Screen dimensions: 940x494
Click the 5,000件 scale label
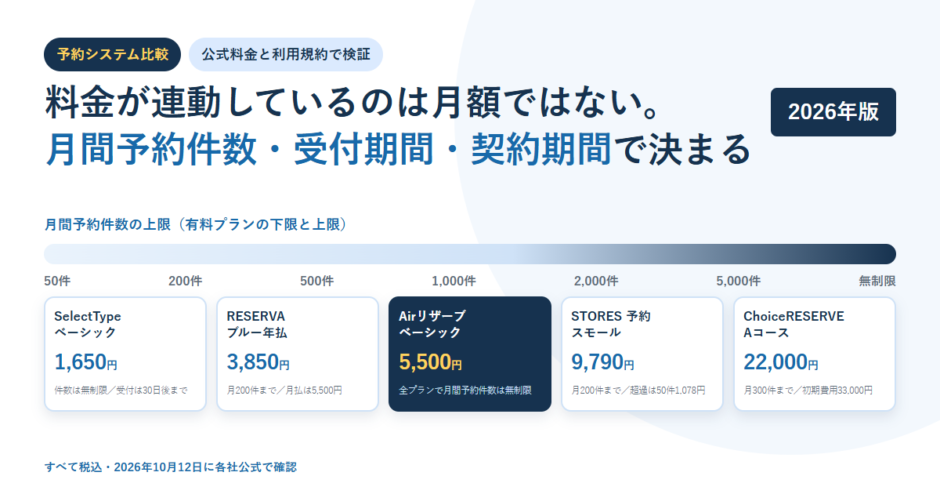[x=738, y=281]
